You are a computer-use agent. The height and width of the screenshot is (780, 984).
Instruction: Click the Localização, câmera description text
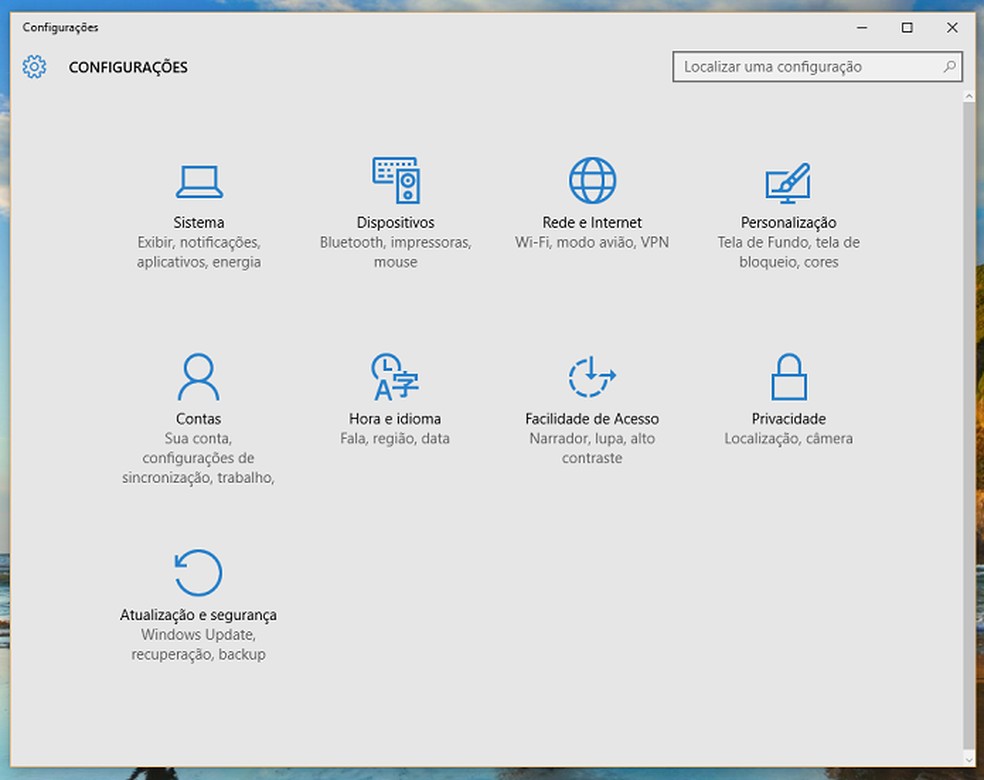[x=788, y=438]
